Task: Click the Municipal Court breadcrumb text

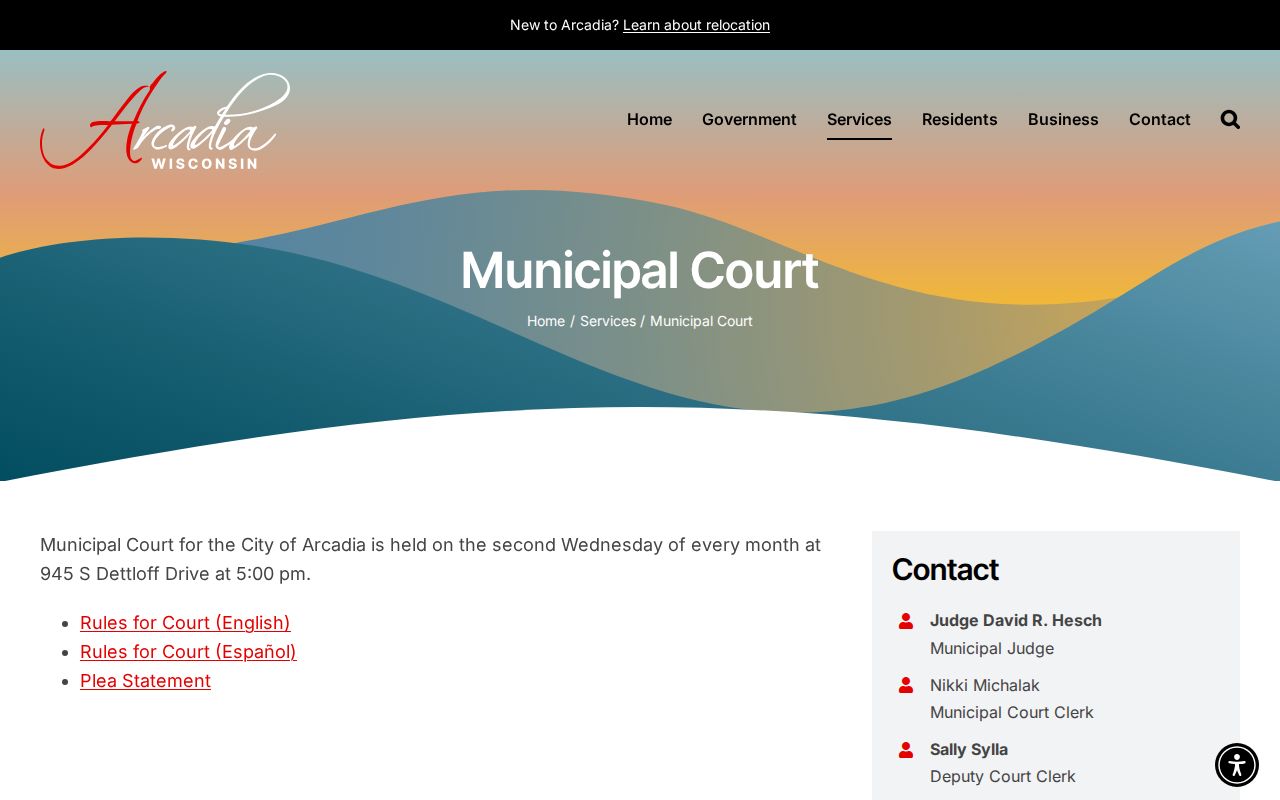Action: 701,321
